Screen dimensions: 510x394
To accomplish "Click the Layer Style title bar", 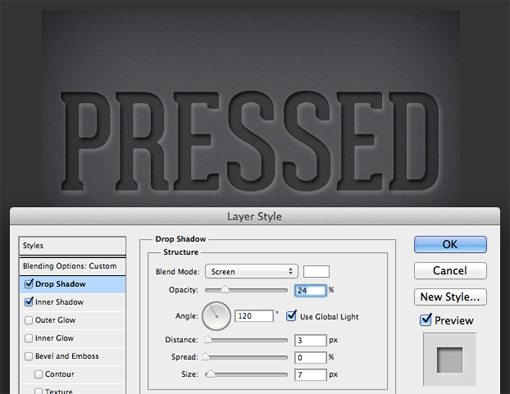I will tap(255, 216).
